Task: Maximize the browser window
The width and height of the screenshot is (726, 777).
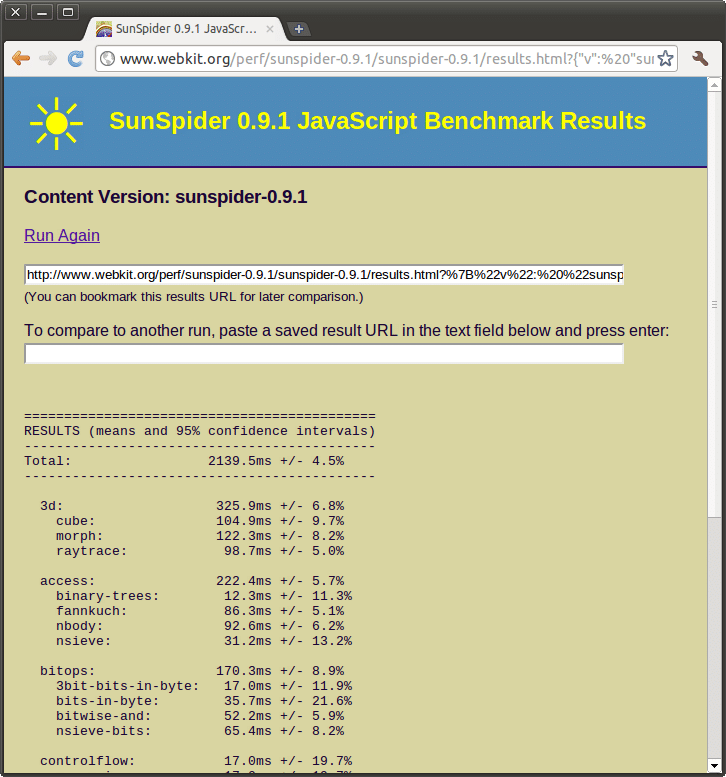Action: tap(68, 12)
